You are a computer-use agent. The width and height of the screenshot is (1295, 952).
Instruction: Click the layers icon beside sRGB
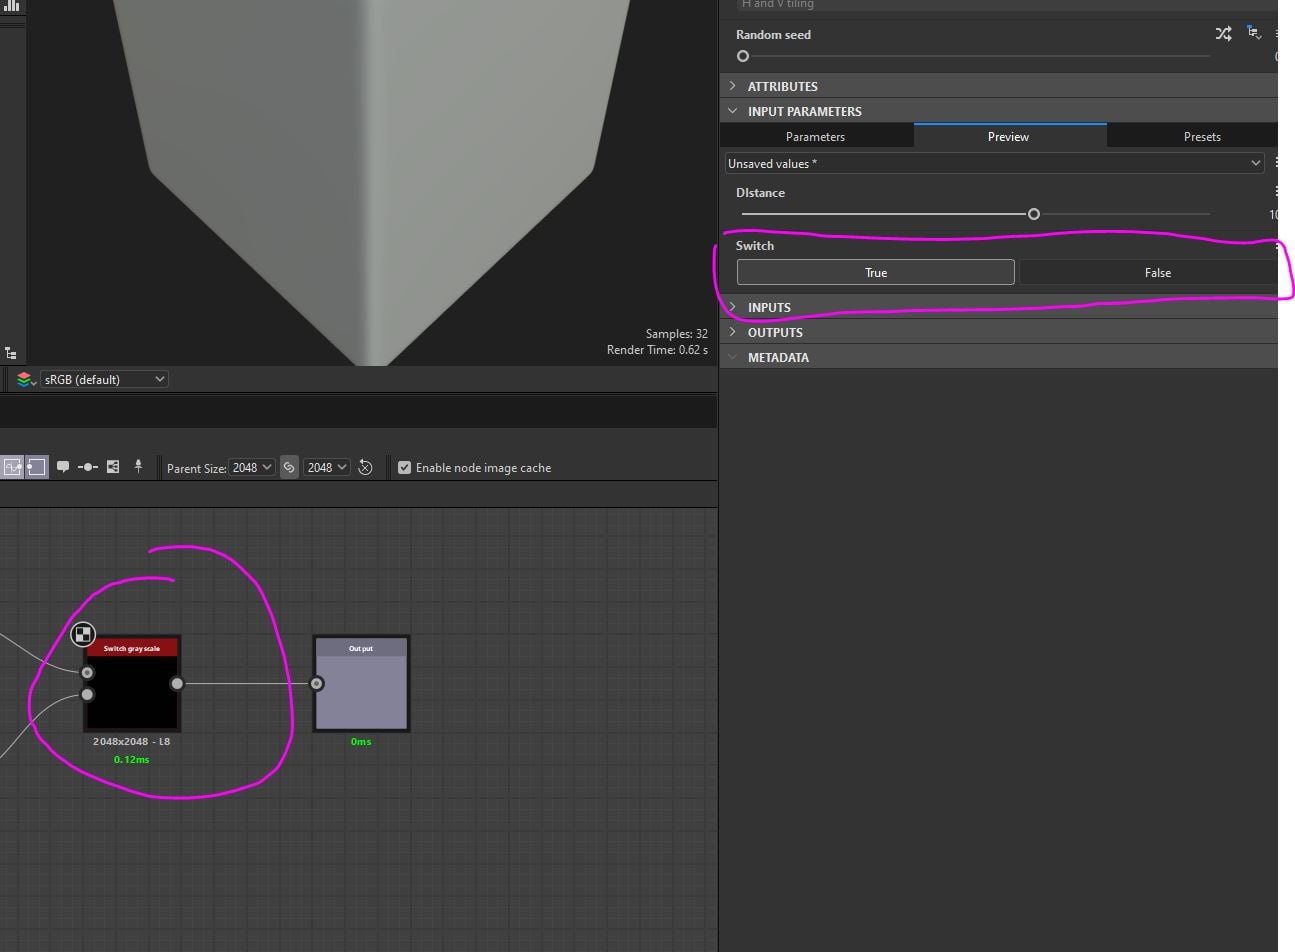click(x=24, y=380)
